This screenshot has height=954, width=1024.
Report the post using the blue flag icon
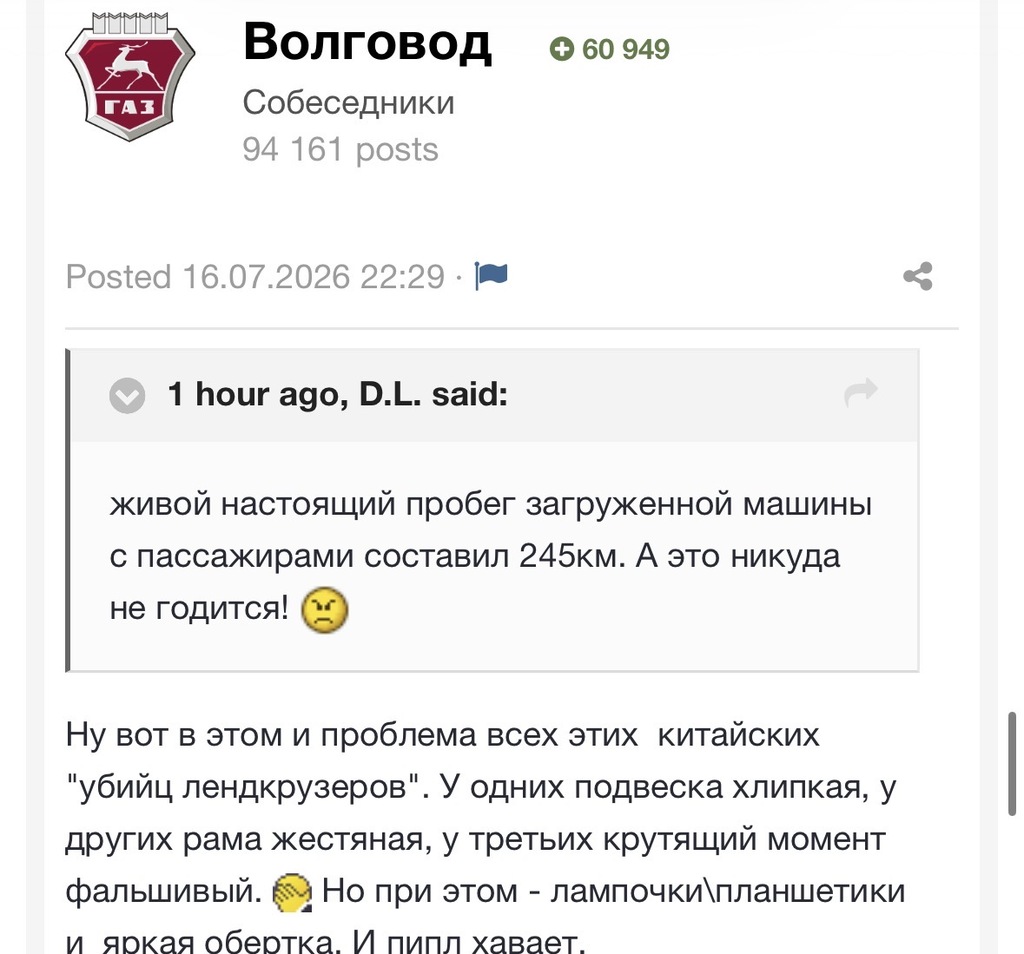[x=491, y=276]
